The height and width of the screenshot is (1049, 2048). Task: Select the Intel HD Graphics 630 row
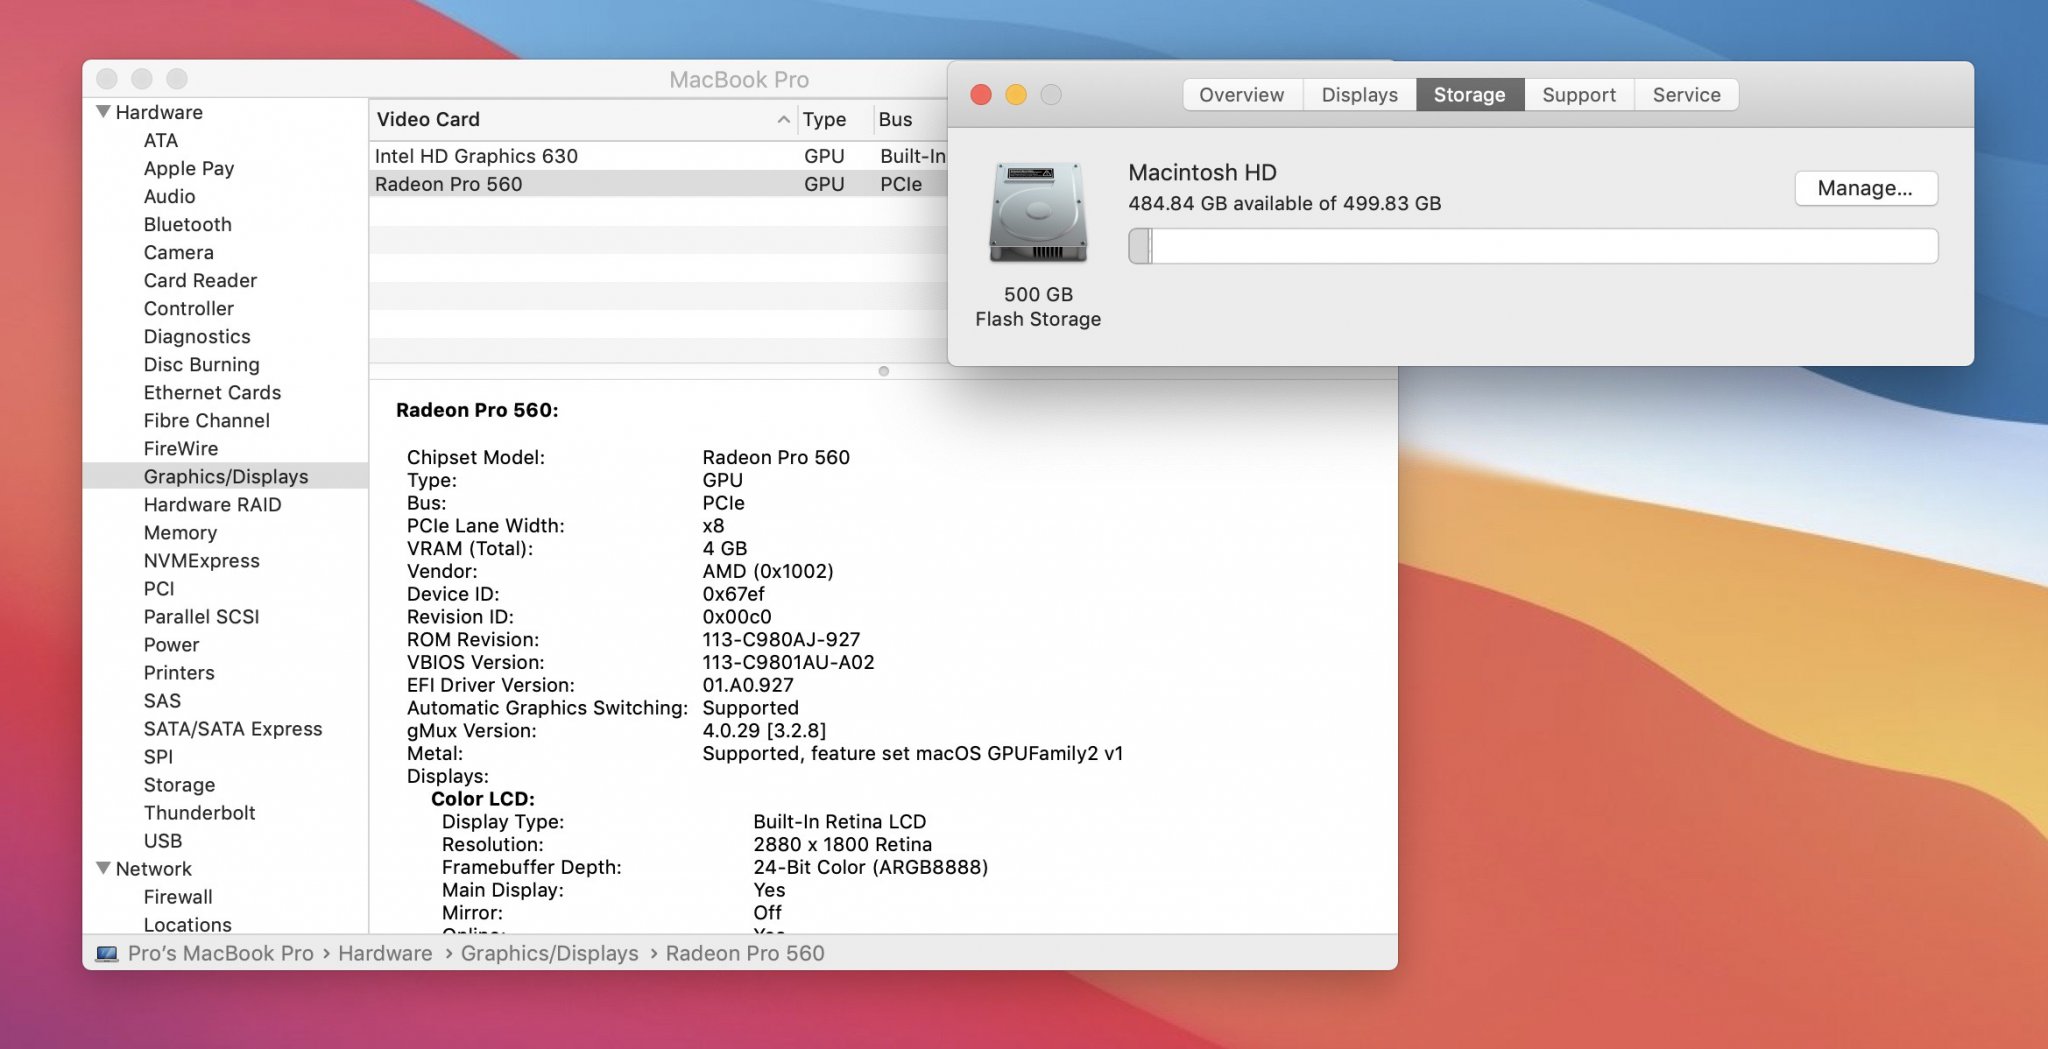coord(658,156)
